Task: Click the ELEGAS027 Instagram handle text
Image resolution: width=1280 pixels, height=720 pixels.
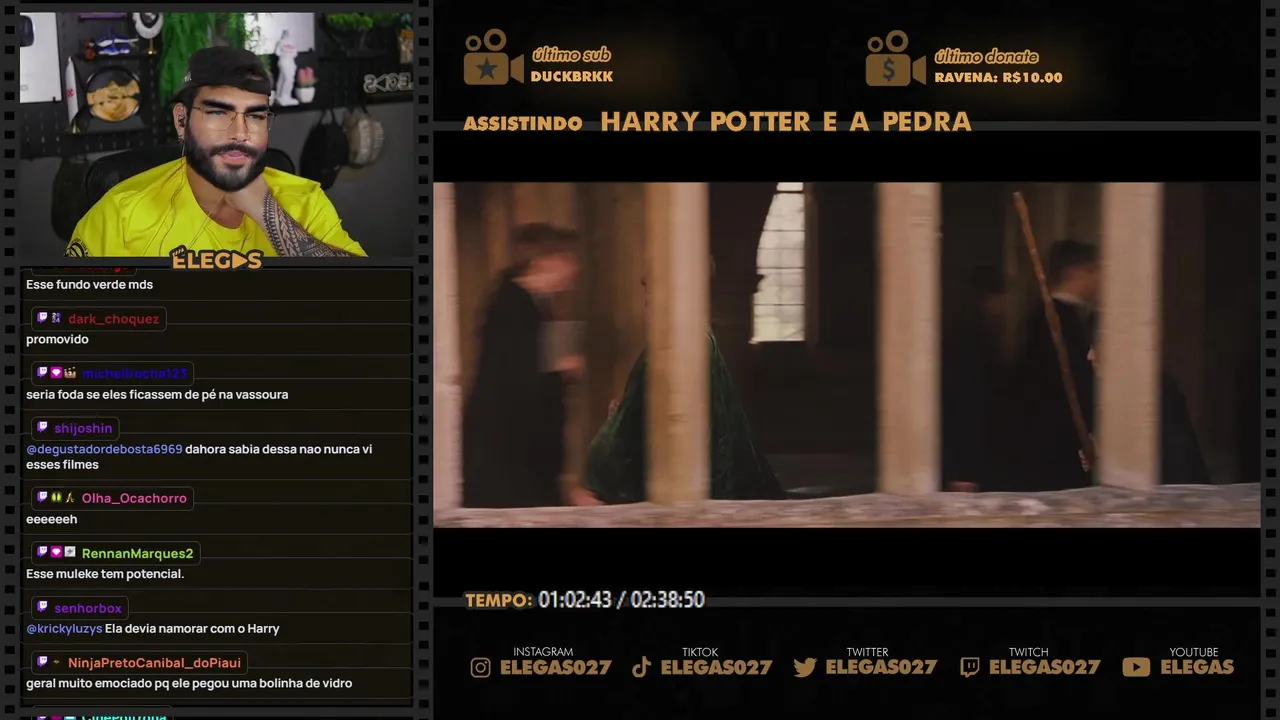Action: click(555, 667)
